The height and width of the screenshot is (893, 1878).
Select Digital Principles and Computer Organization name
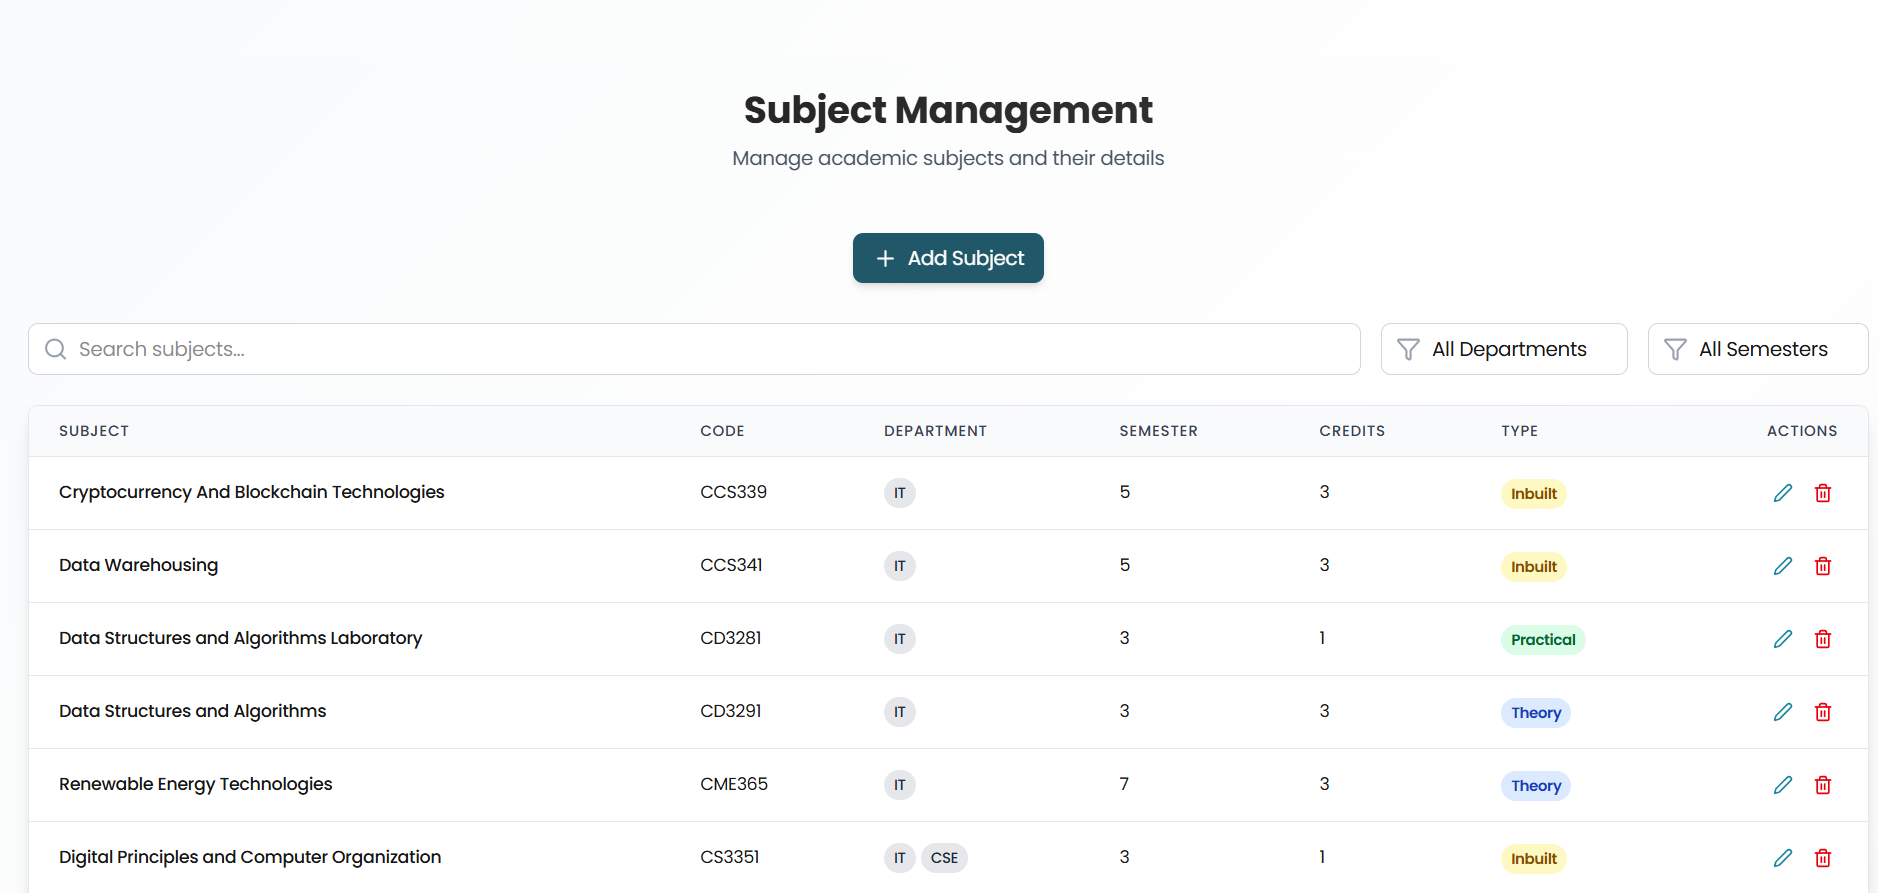[x=250, y=857]
